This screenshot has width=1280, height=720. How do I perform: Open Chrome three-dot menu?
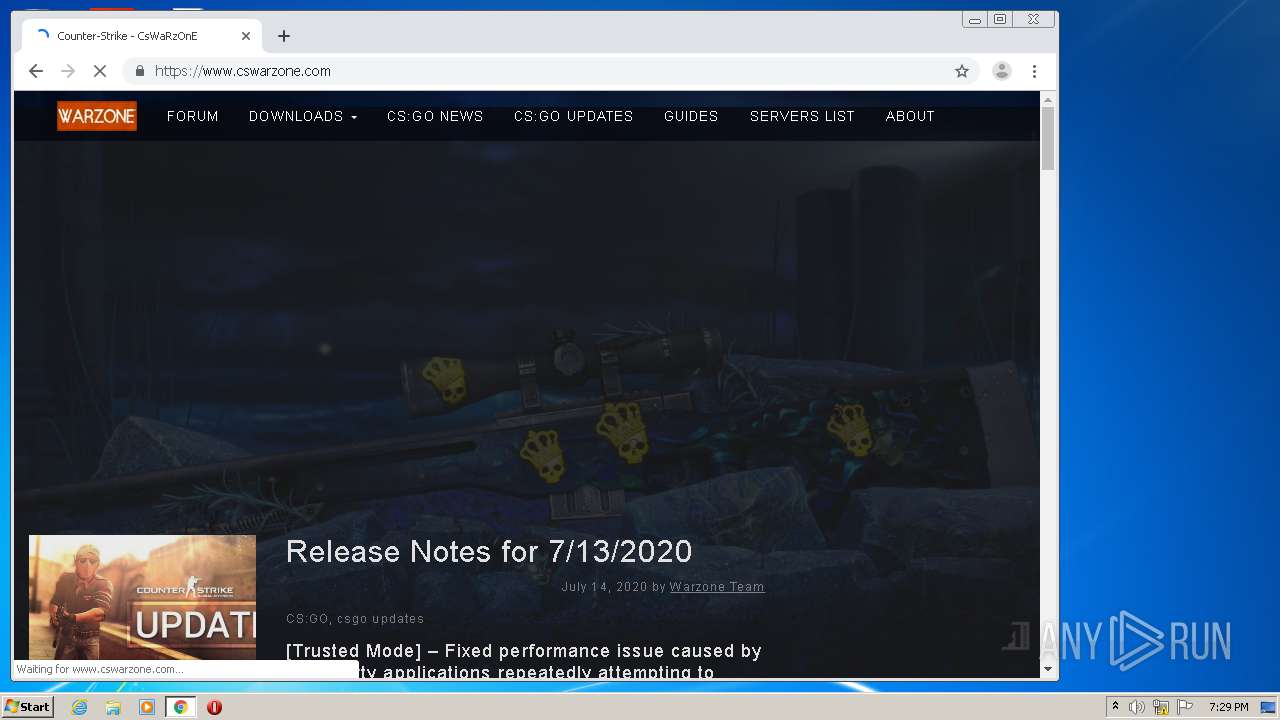[1034, 71]
